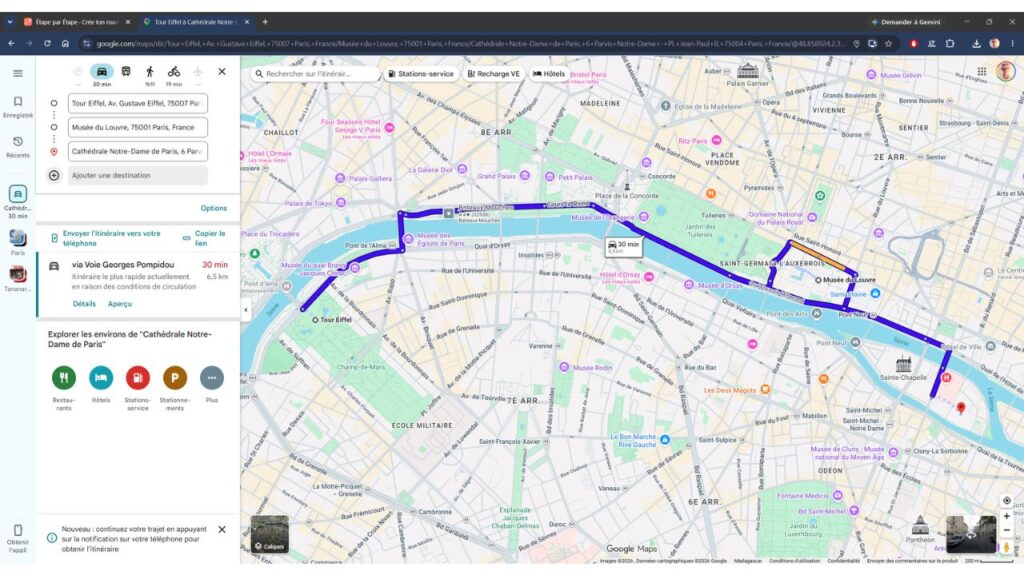Screen dimensions: 1024x576
Task: Edit the Tour Eiffel starting point field
Action: (x=138, y=103)
